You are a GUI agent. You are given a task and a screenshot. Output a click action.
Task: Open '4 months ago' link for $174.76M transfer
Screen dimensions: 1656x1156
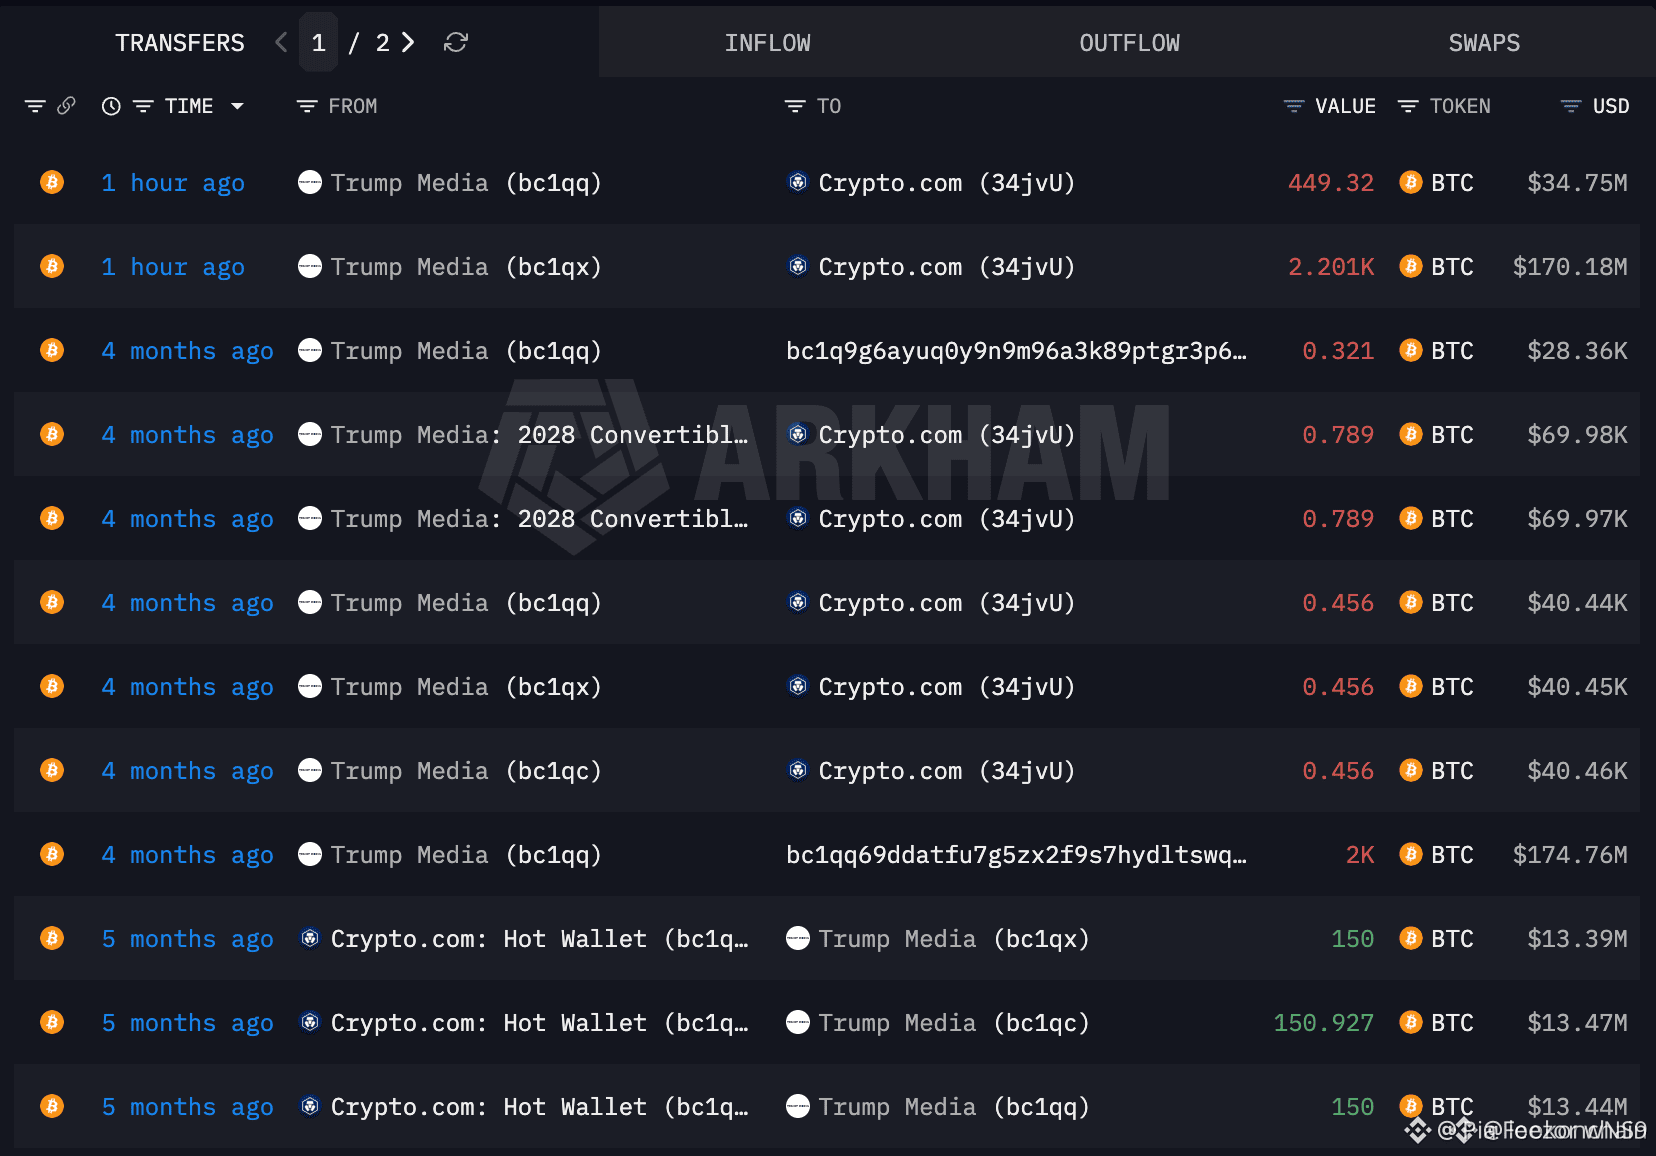coord(187,855)
